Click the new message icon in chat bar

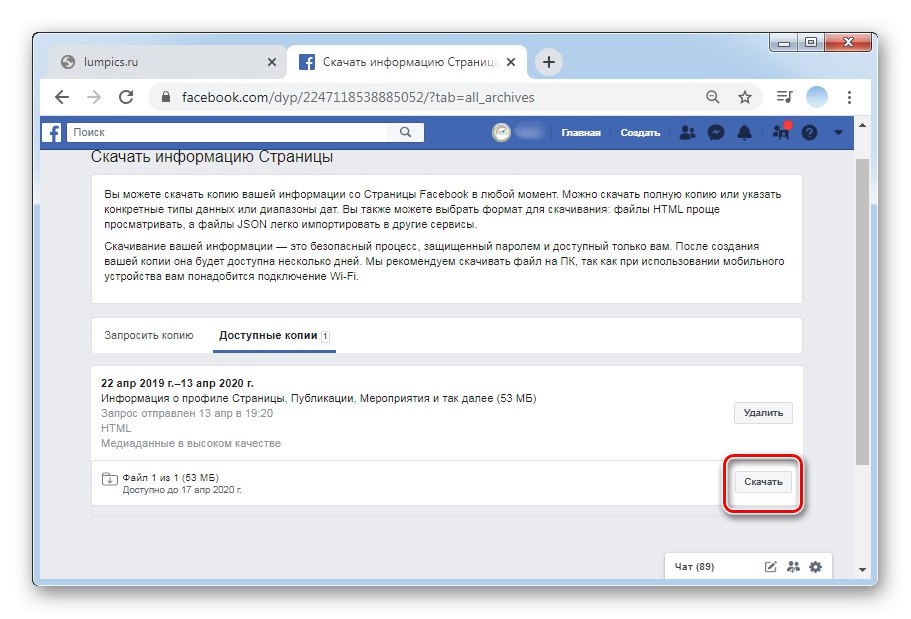(770, 567)
